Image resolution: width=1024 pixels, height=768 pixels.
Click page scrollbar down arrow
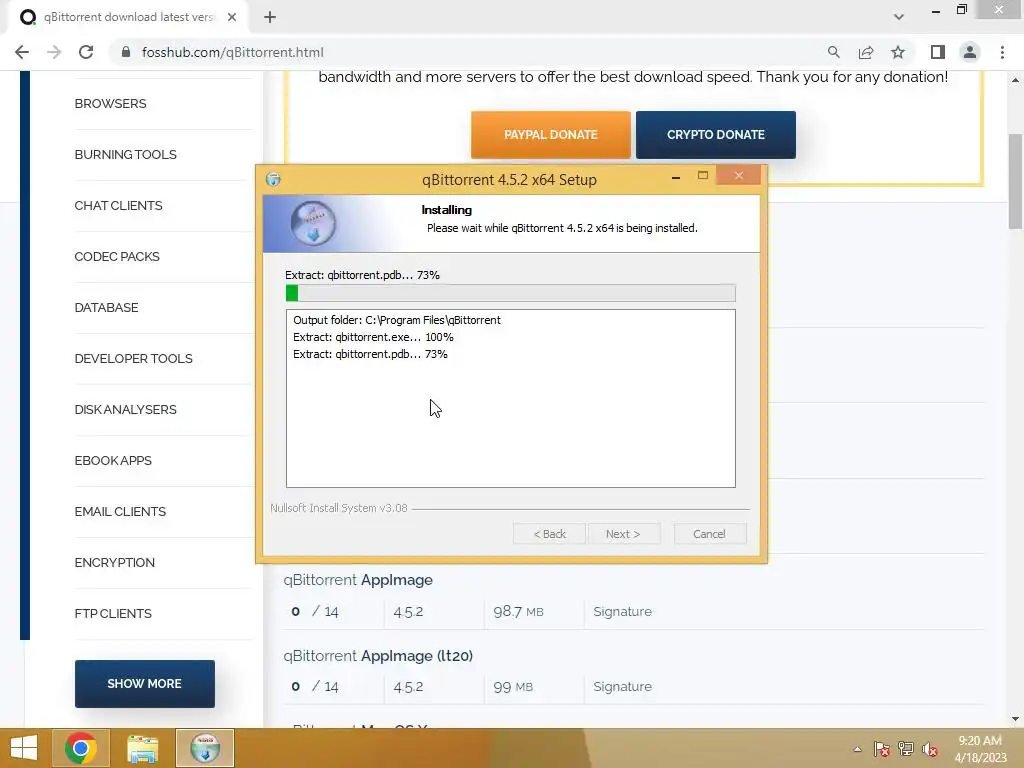click(1015, 719)
